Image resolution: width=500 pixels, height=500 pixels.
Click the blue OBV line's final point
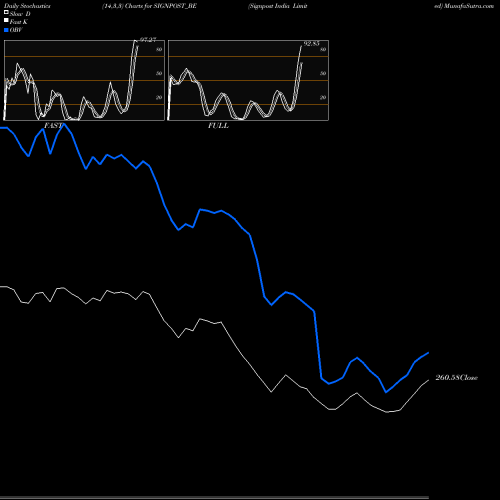[428, 353]
